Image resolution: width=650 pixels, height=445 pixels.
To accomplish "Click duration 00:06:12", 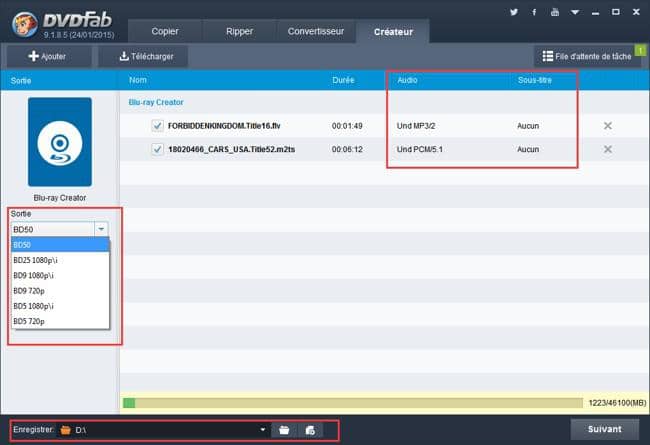I will coord(347,149).
